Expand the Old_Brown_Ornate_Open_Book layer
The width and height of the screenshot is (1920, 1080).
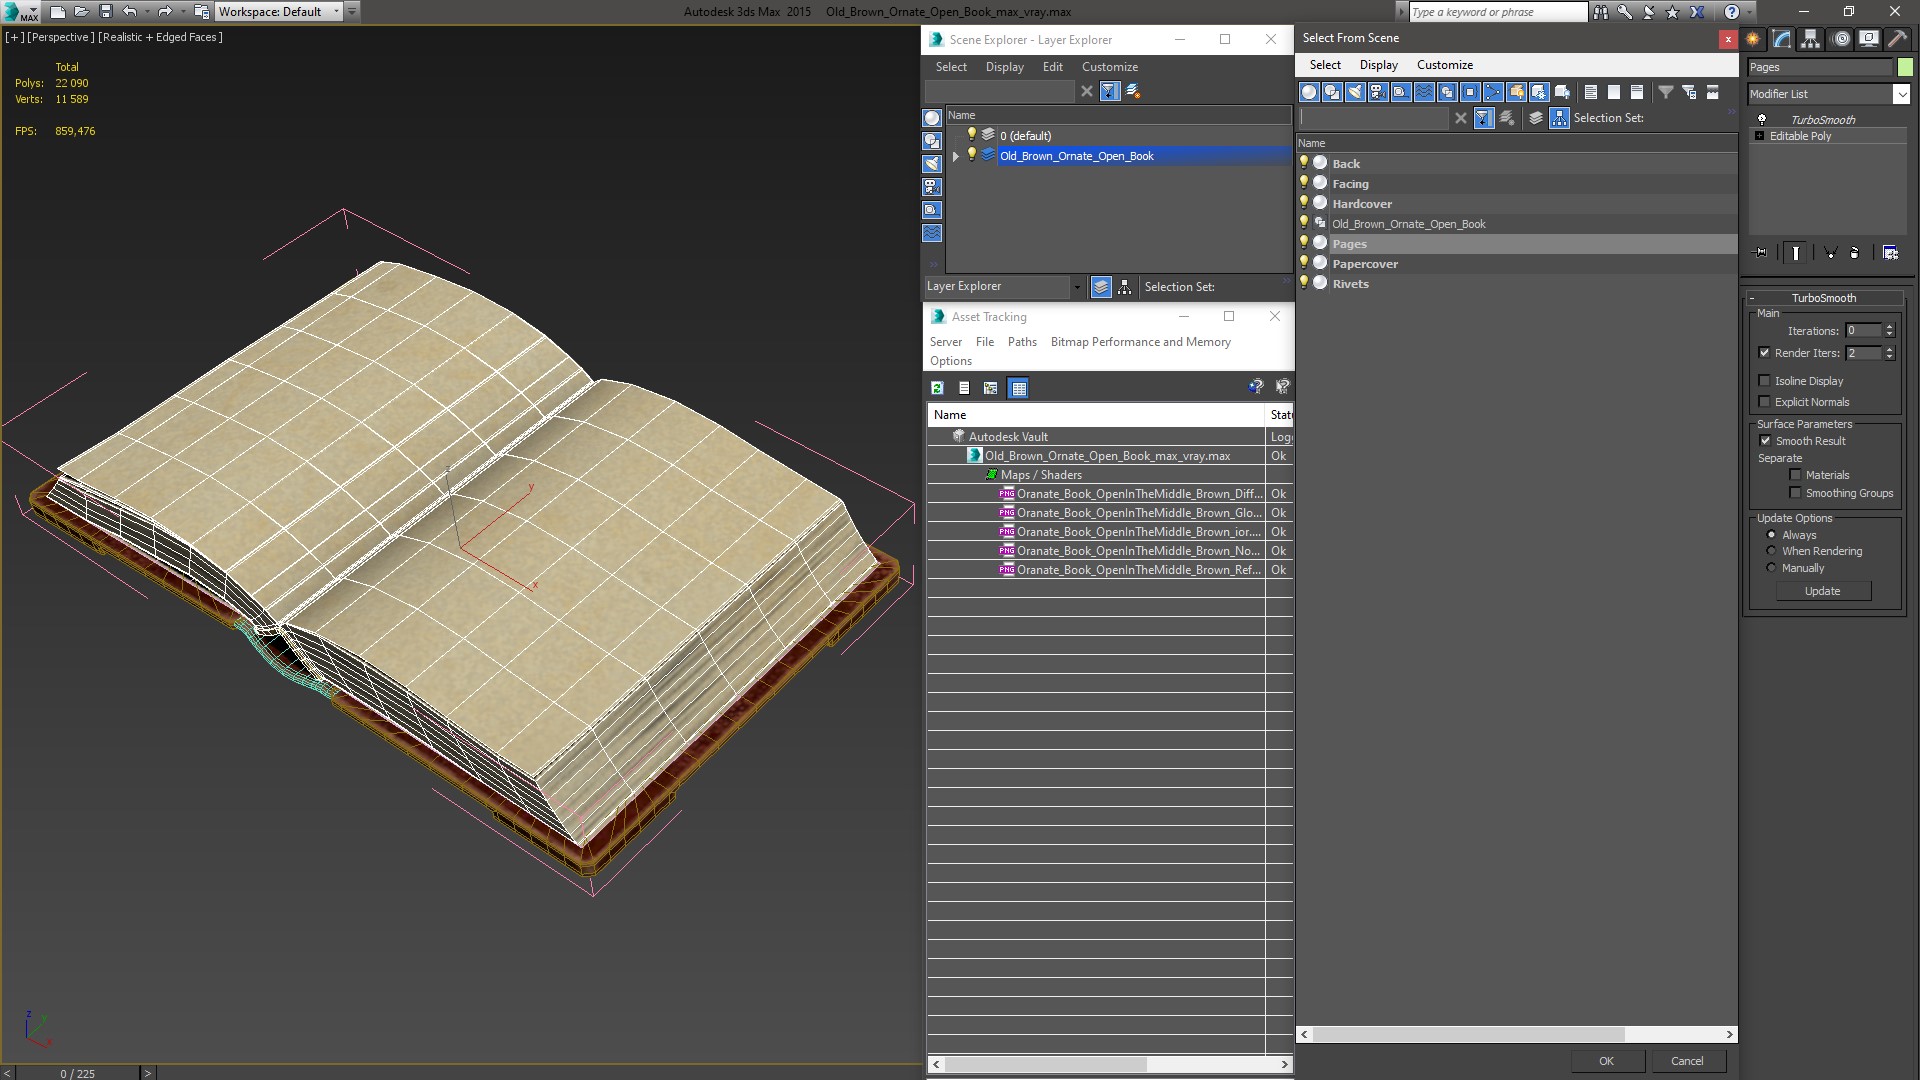(955, 156)
